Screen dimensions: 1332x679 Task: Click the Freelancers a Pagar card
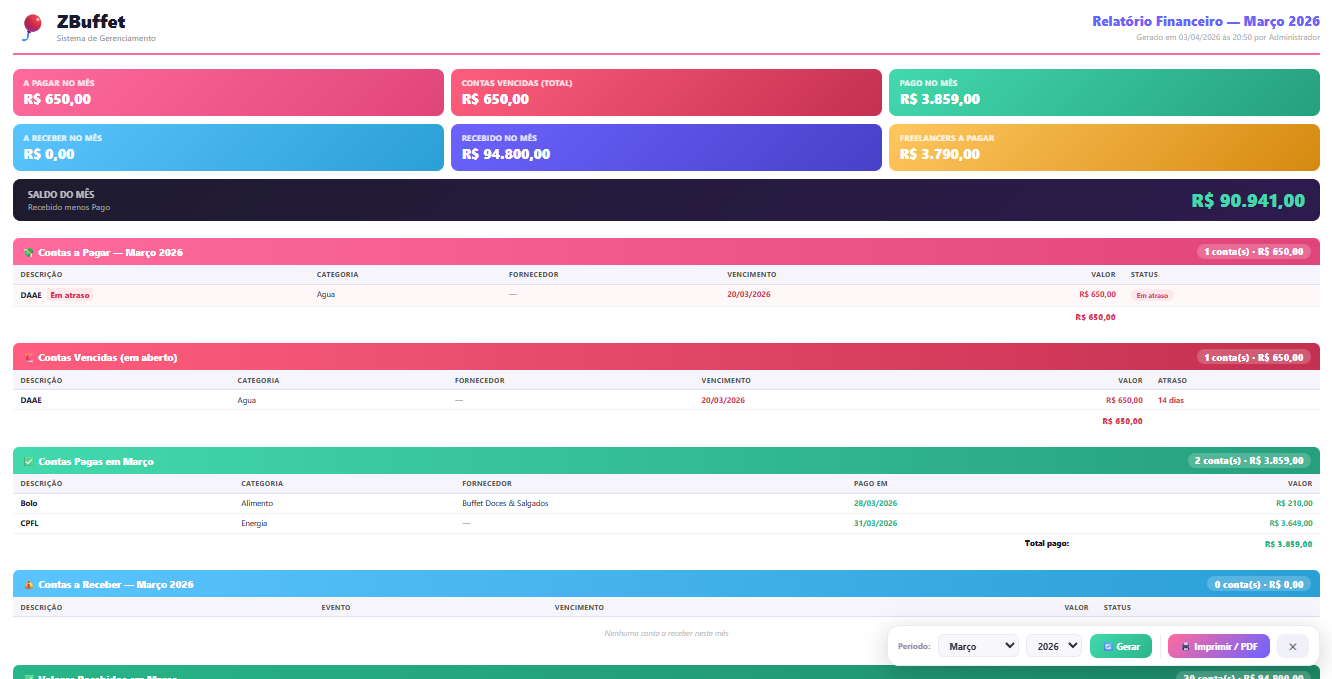click(1104, 147)
